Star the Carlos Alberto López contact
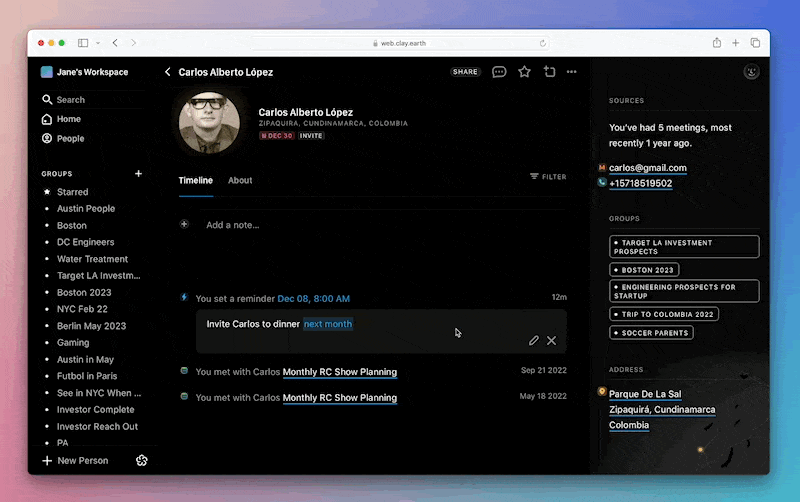This screenshot has width=800, height=502. [524, 72]
